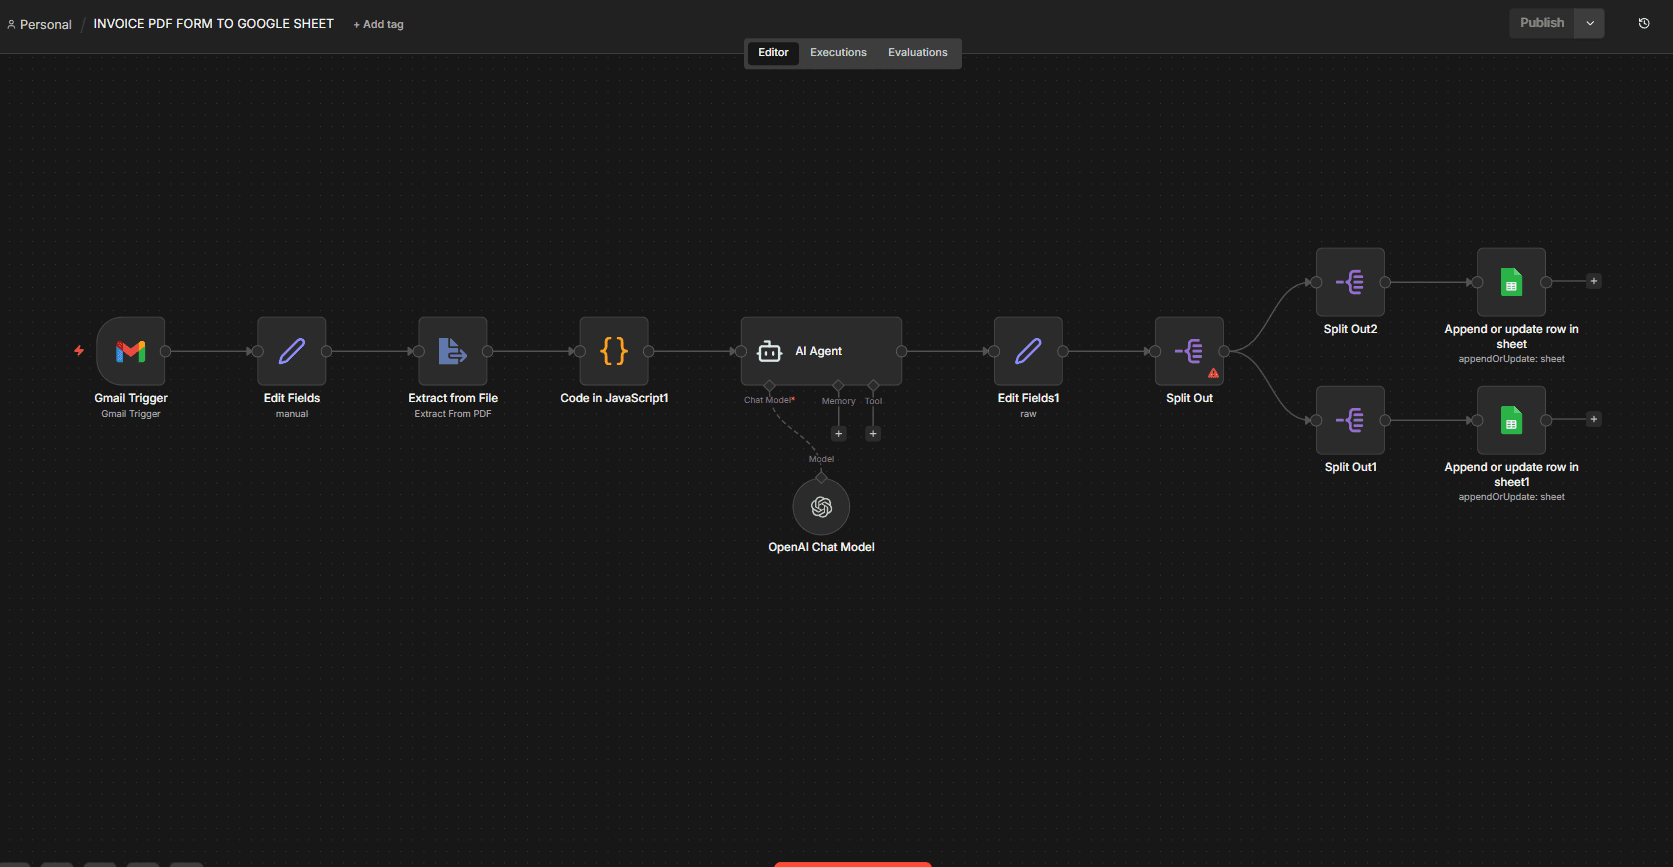This screenshot has width=1673, height=867.
Task: Expand the Publish dropdown arrow
Action: tap(1590, 23)
